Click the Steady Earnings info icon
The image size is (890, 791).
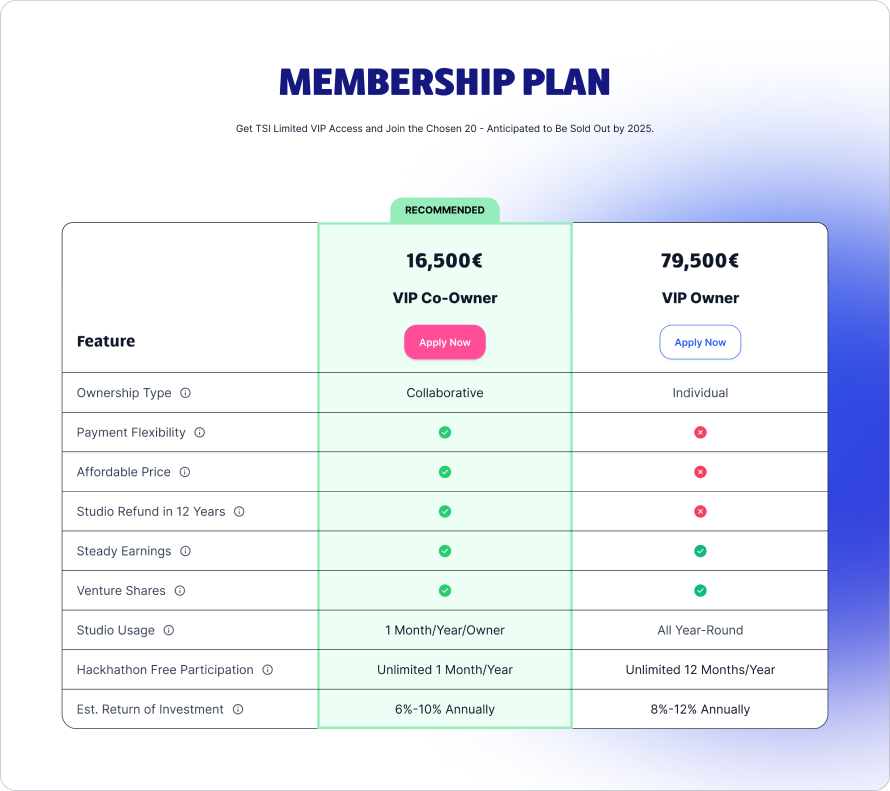[x=186, y=551]
